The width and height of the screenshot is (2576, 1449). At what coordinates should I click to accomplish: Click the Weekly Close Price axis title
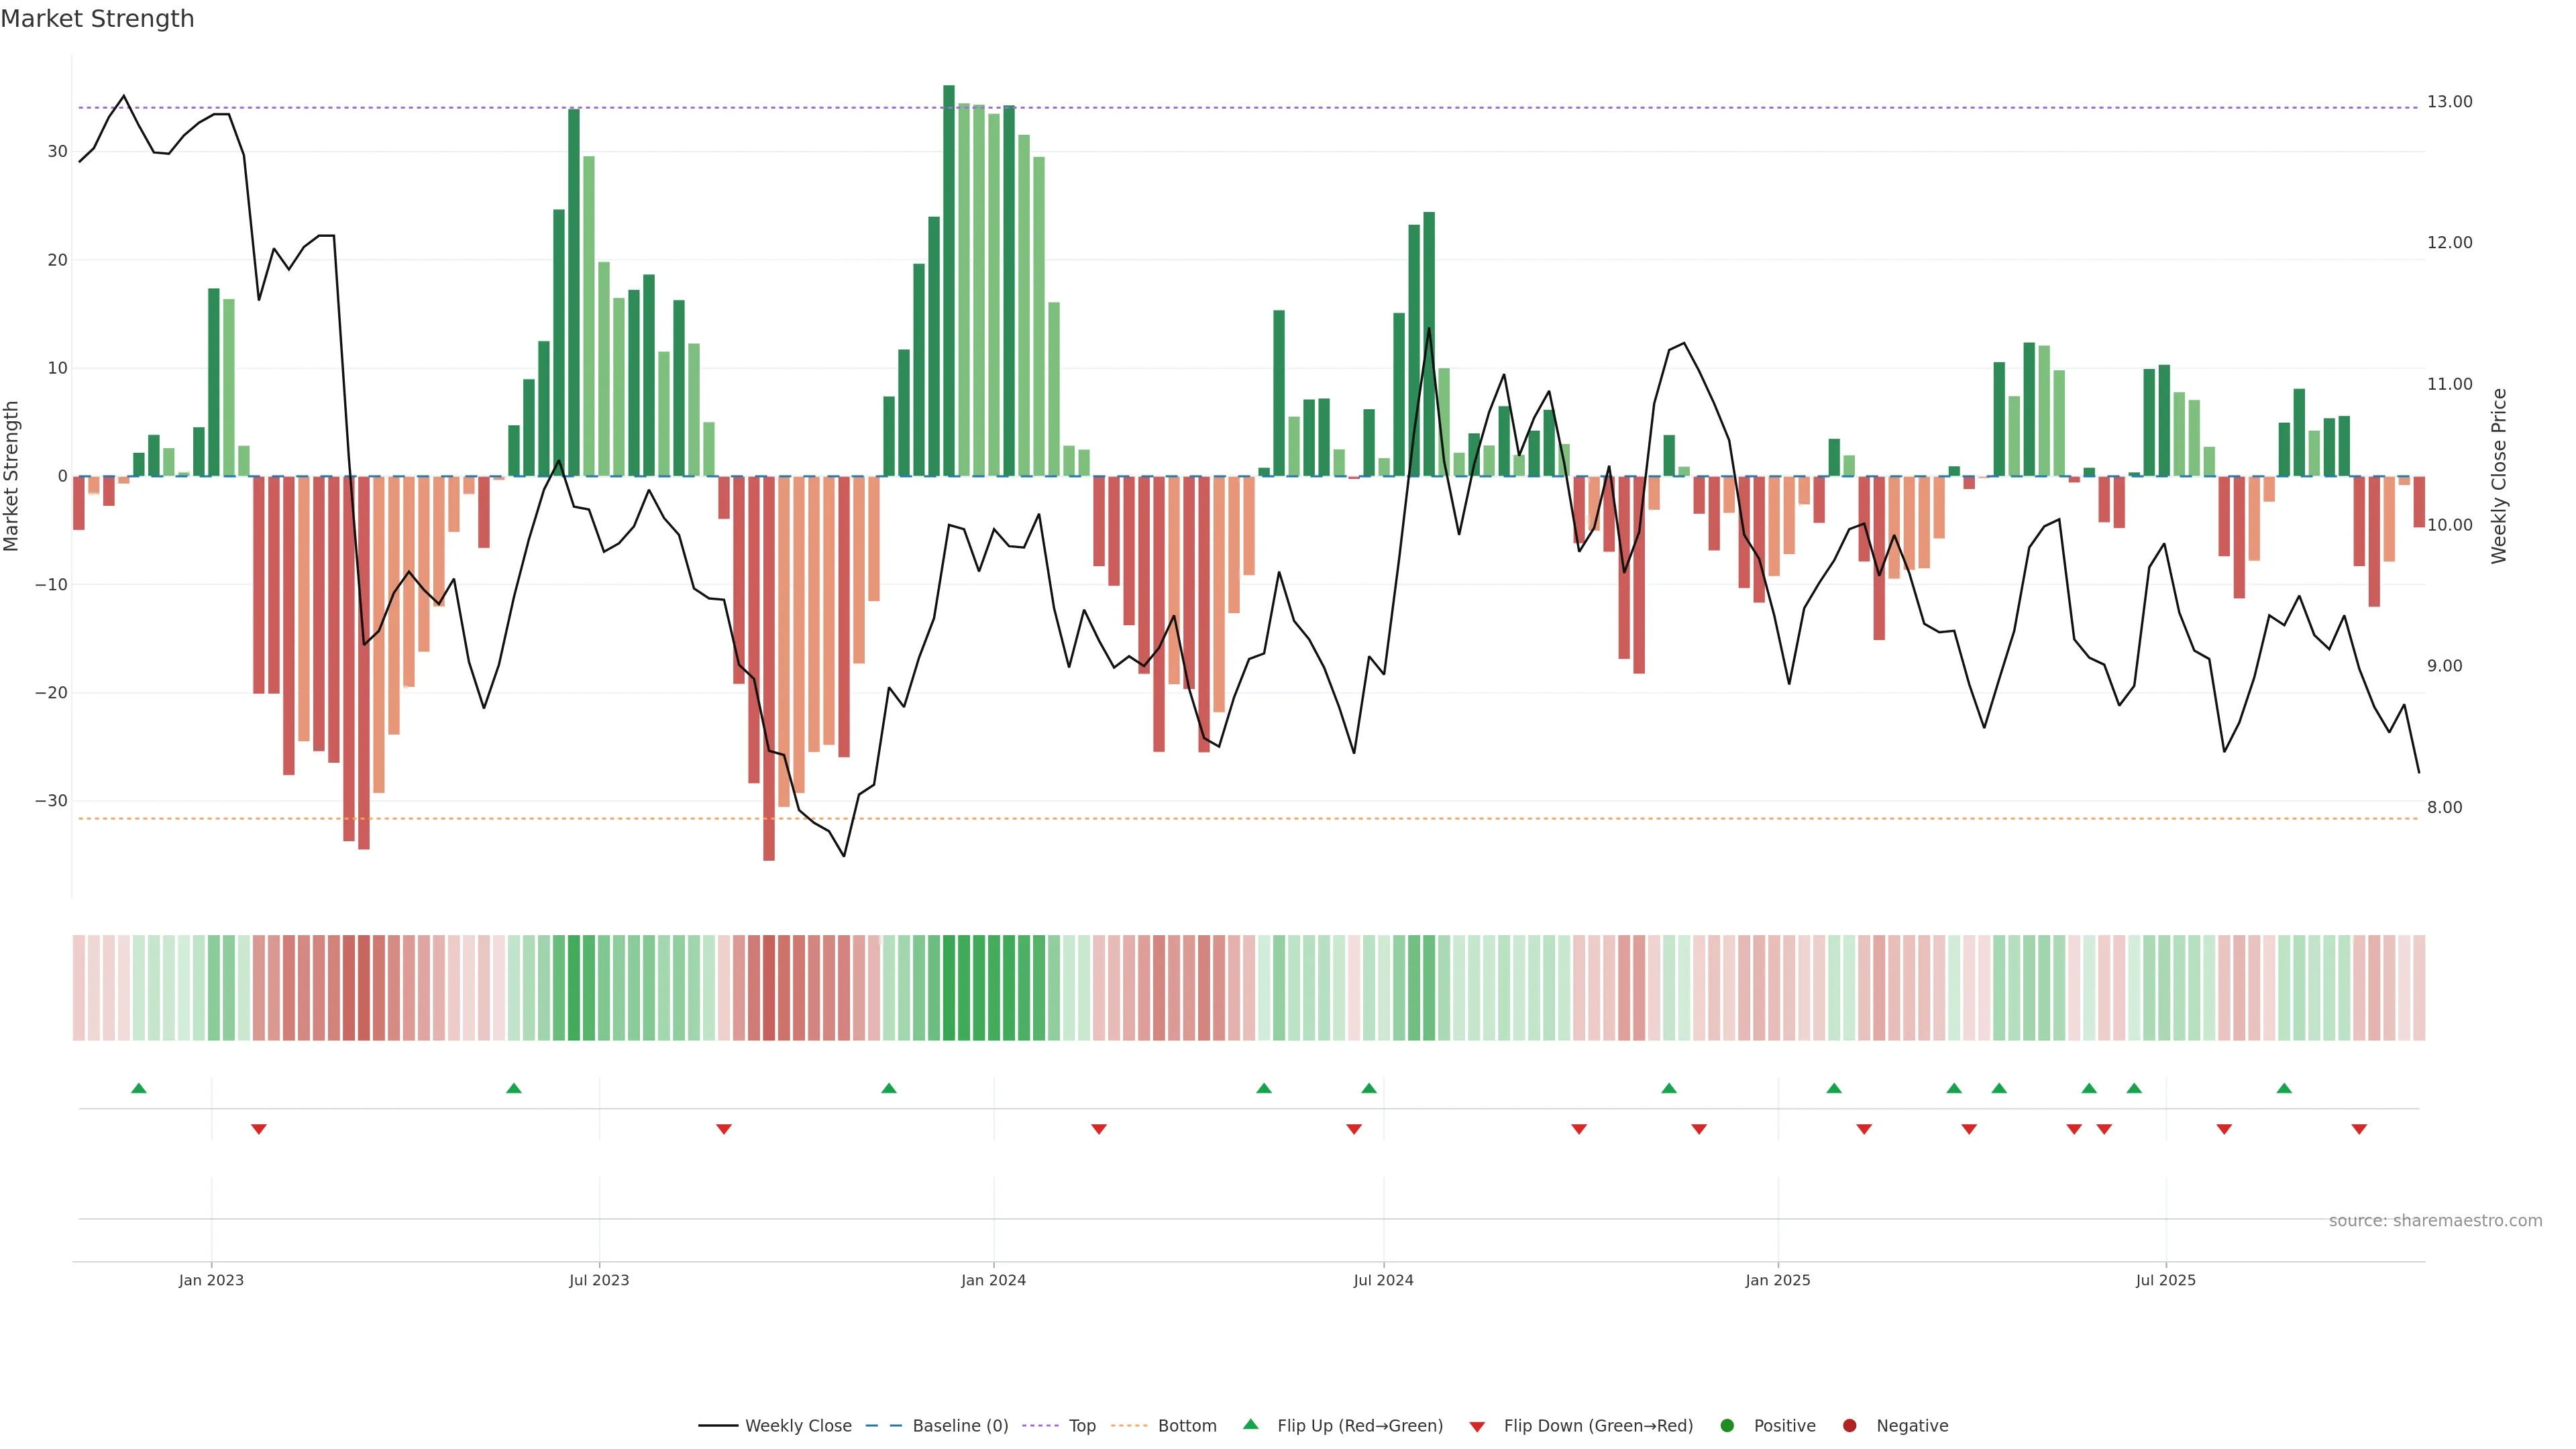click(x=2499, y=476)
